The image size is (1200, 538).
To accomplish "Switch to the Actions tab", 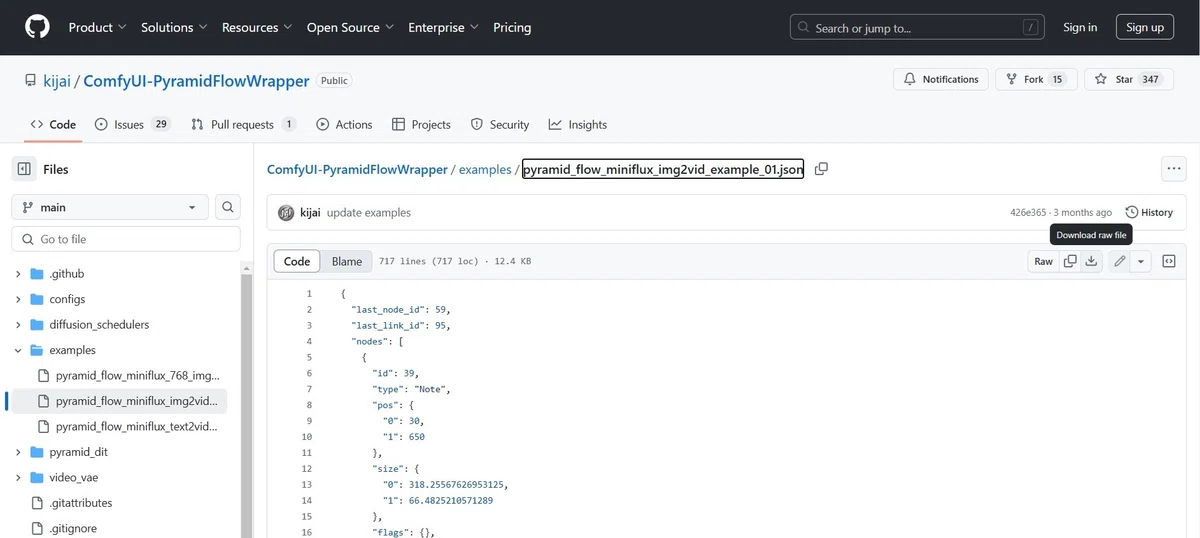I will [344, 124].
